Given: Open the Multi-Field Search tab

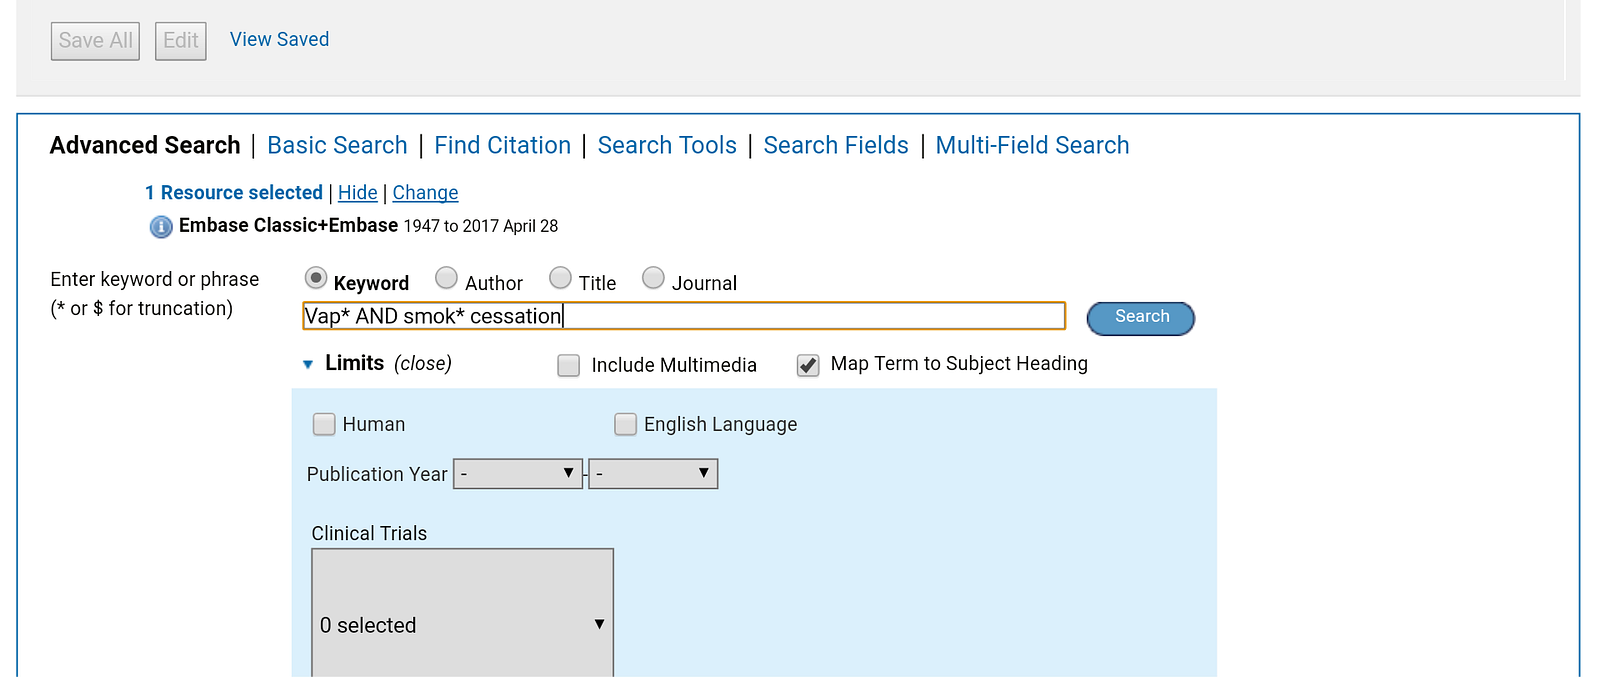Looking at the screenshot, I should pos(1032,146).
